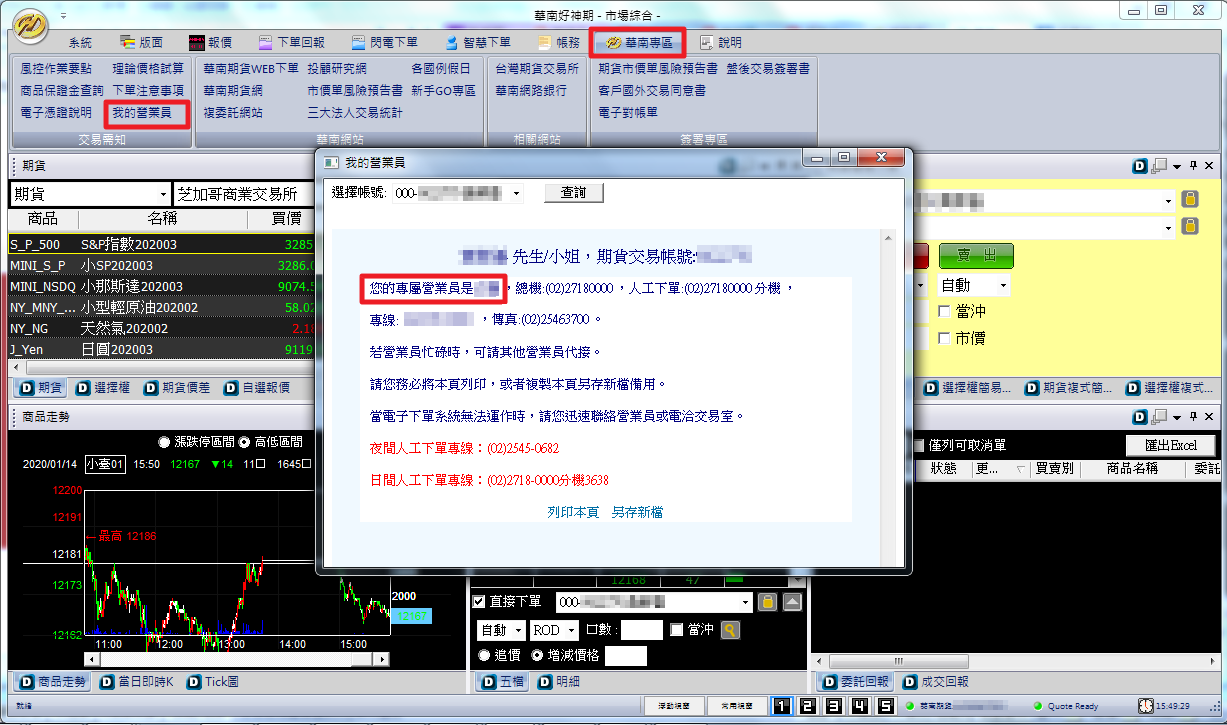1227x725 pixels.
Task: Click the magnifier search icon near 當沖
Action: pos(731,630)
